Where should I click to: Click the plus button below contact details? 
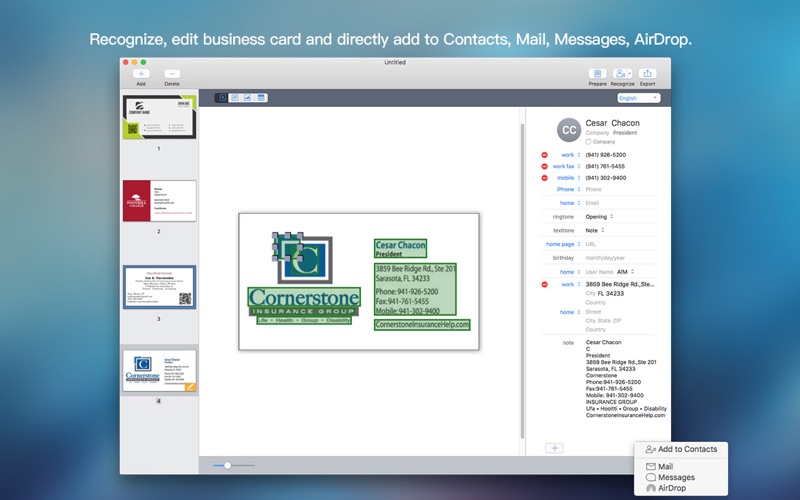click(x=555, y=448)
